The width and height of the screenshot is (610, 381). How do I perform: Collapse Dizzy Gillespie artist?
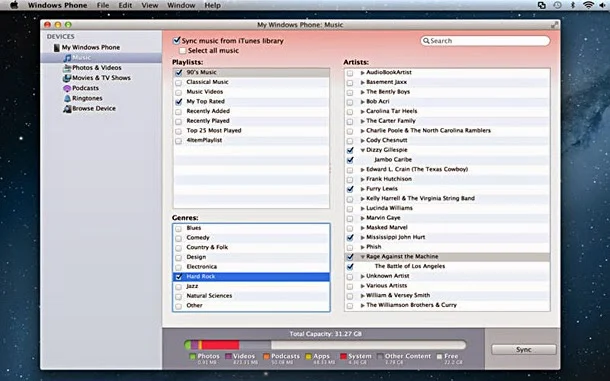(x=363, y=150)
